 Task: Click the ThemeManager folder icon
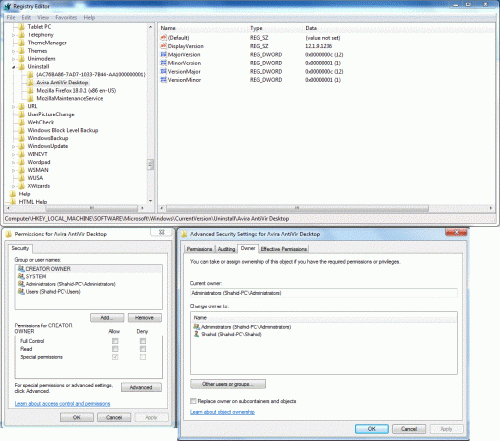pos(22,43)
